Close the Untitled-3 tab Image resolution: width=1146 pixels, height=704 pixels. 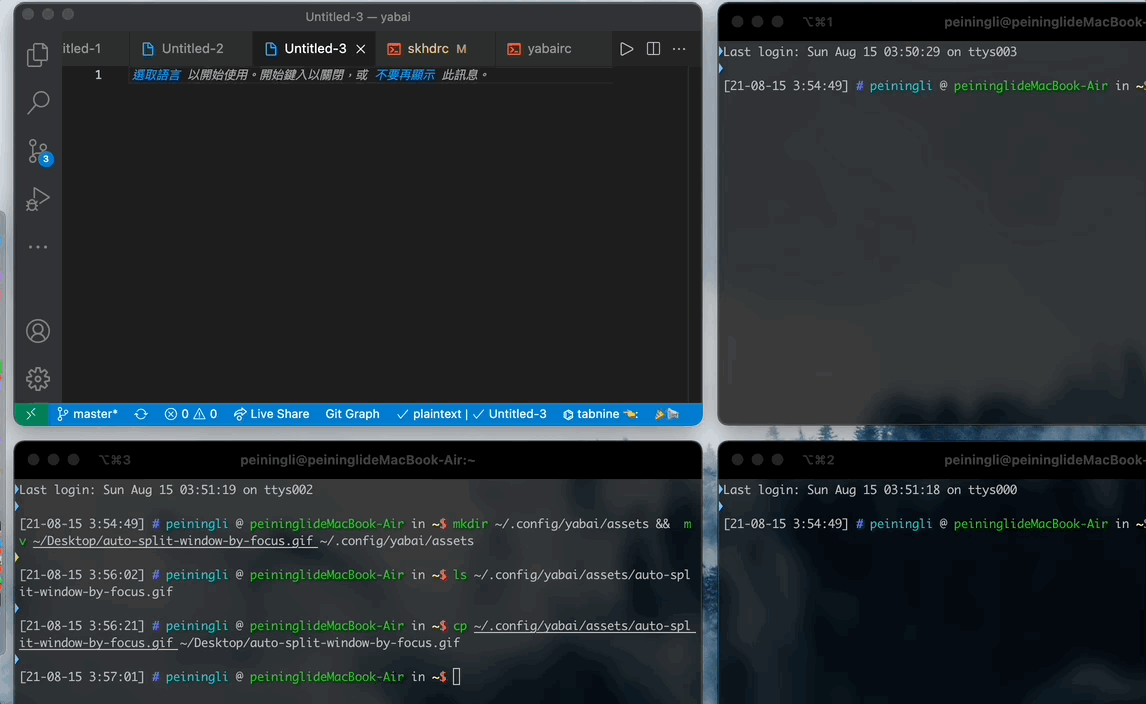(x=361, y=49)
